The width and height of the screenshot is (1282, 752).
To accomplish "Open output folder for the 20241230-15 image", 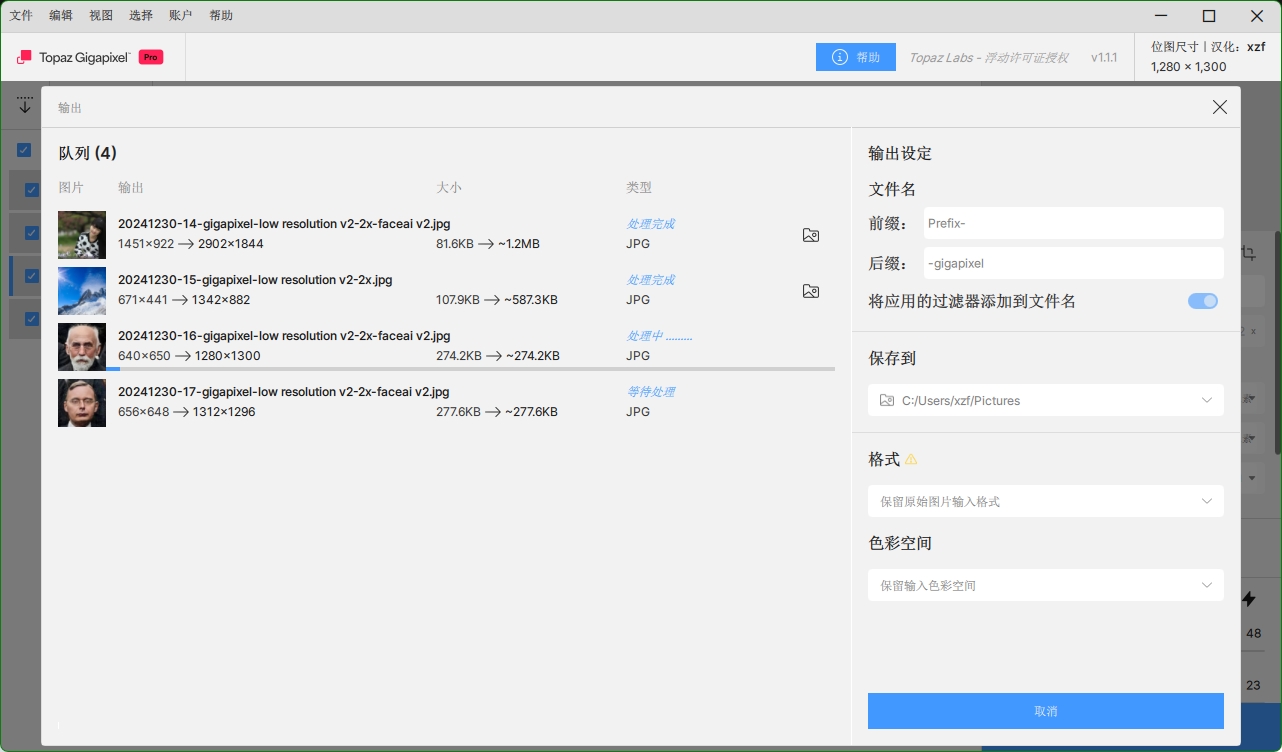I will 811,291.
